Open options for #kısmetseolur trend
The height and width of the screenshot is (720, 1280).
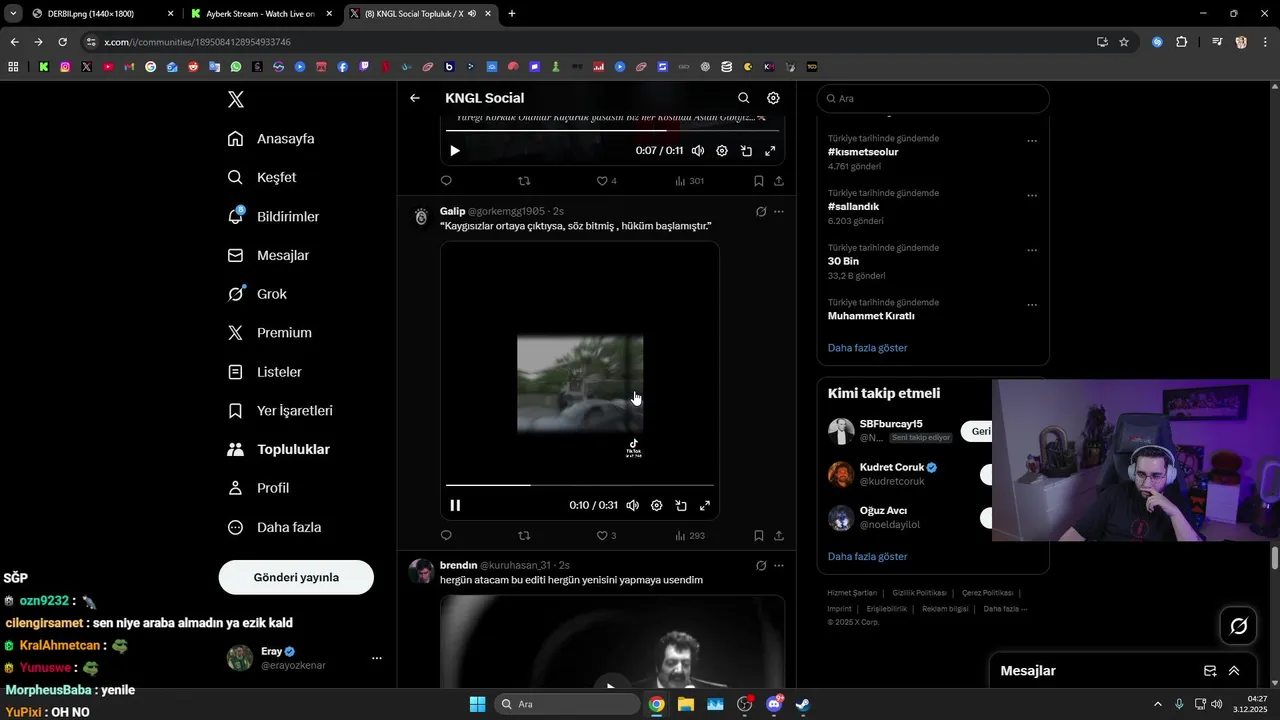[1032, 141]
